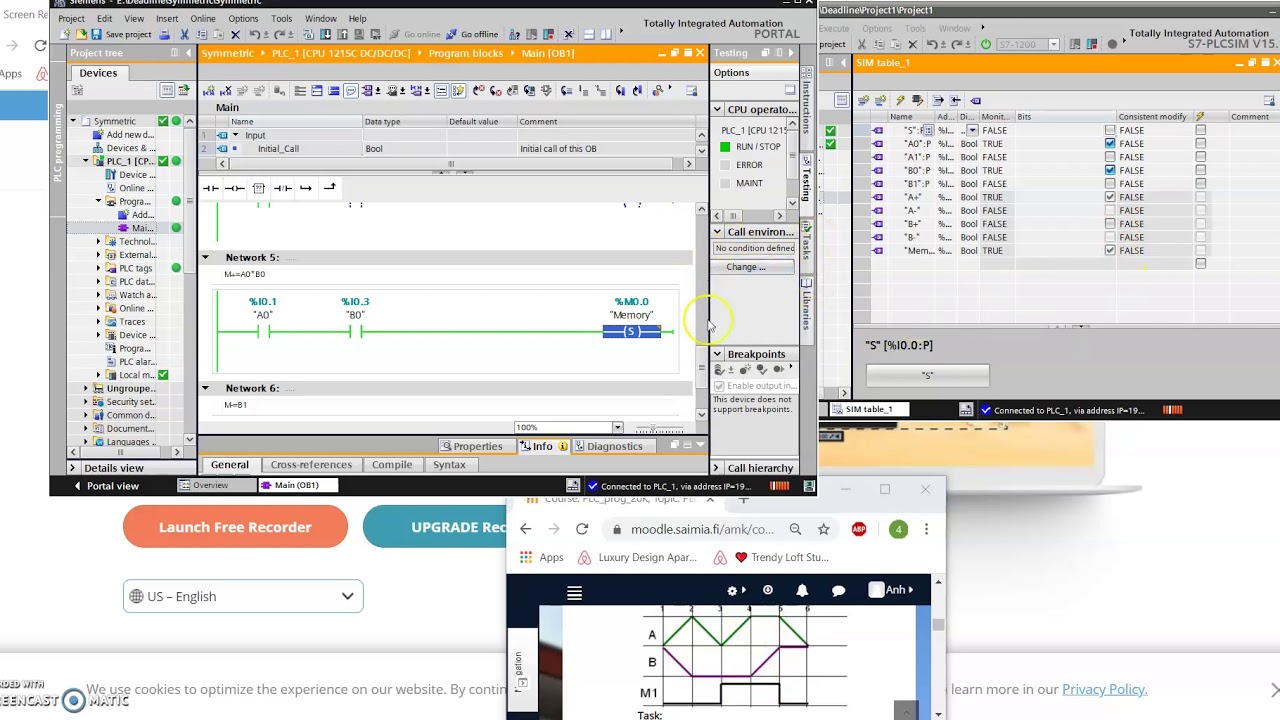The height and width of the screenshot is (720, 1280).
Task: Close the branch in ladder toolbar
Action: (x=330, y=188)
